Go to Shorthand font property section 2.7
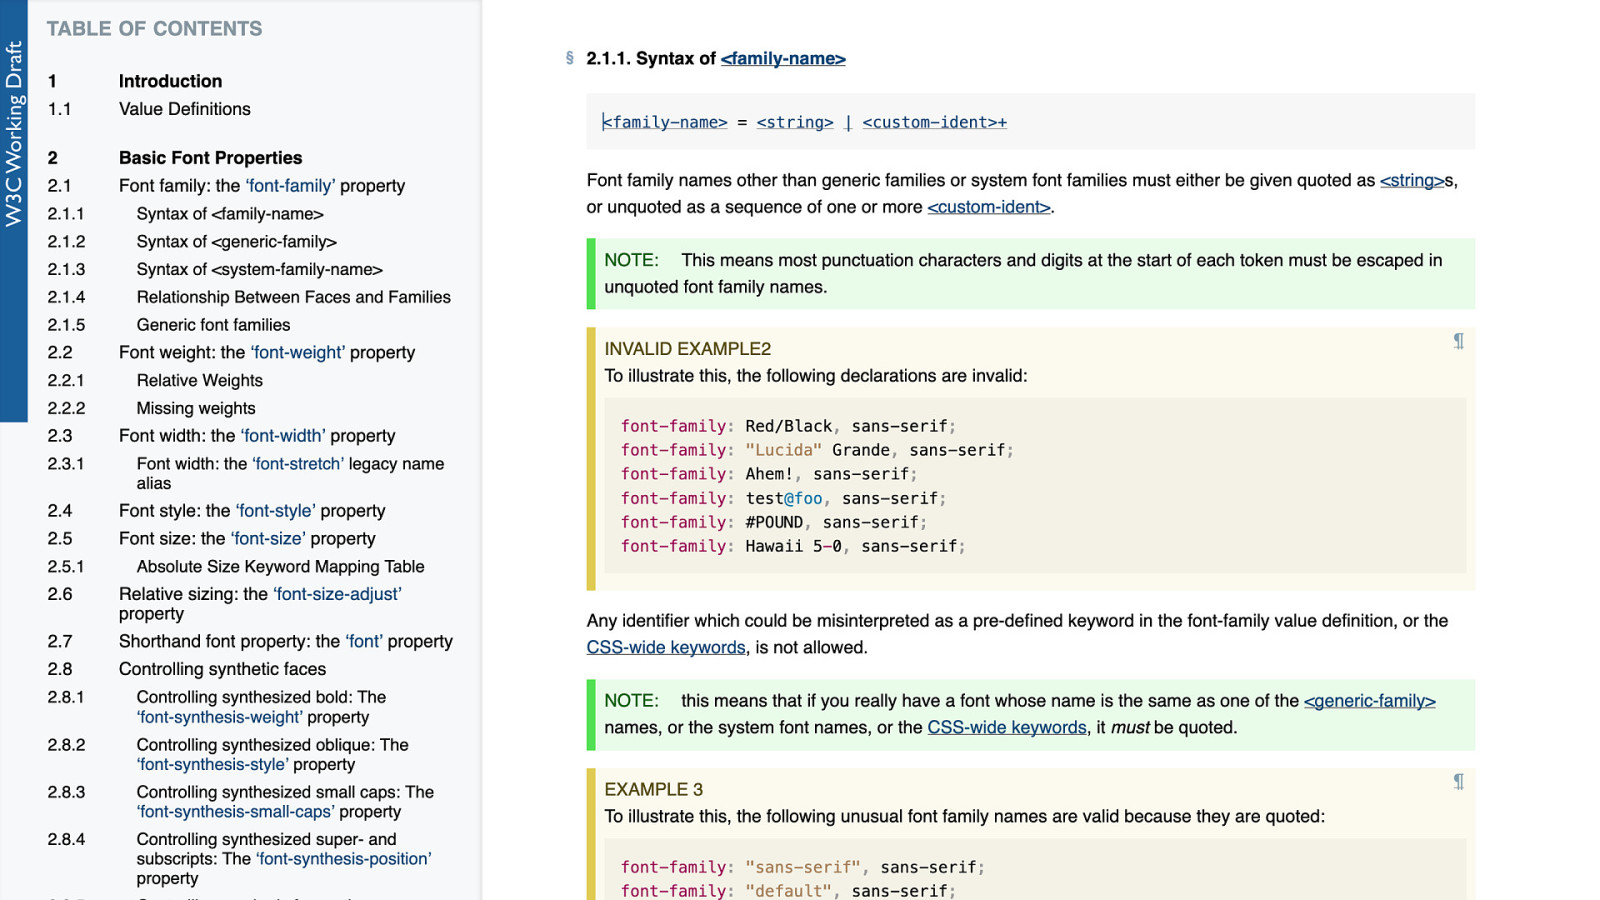1600x900 pixels. coord(286,642)
